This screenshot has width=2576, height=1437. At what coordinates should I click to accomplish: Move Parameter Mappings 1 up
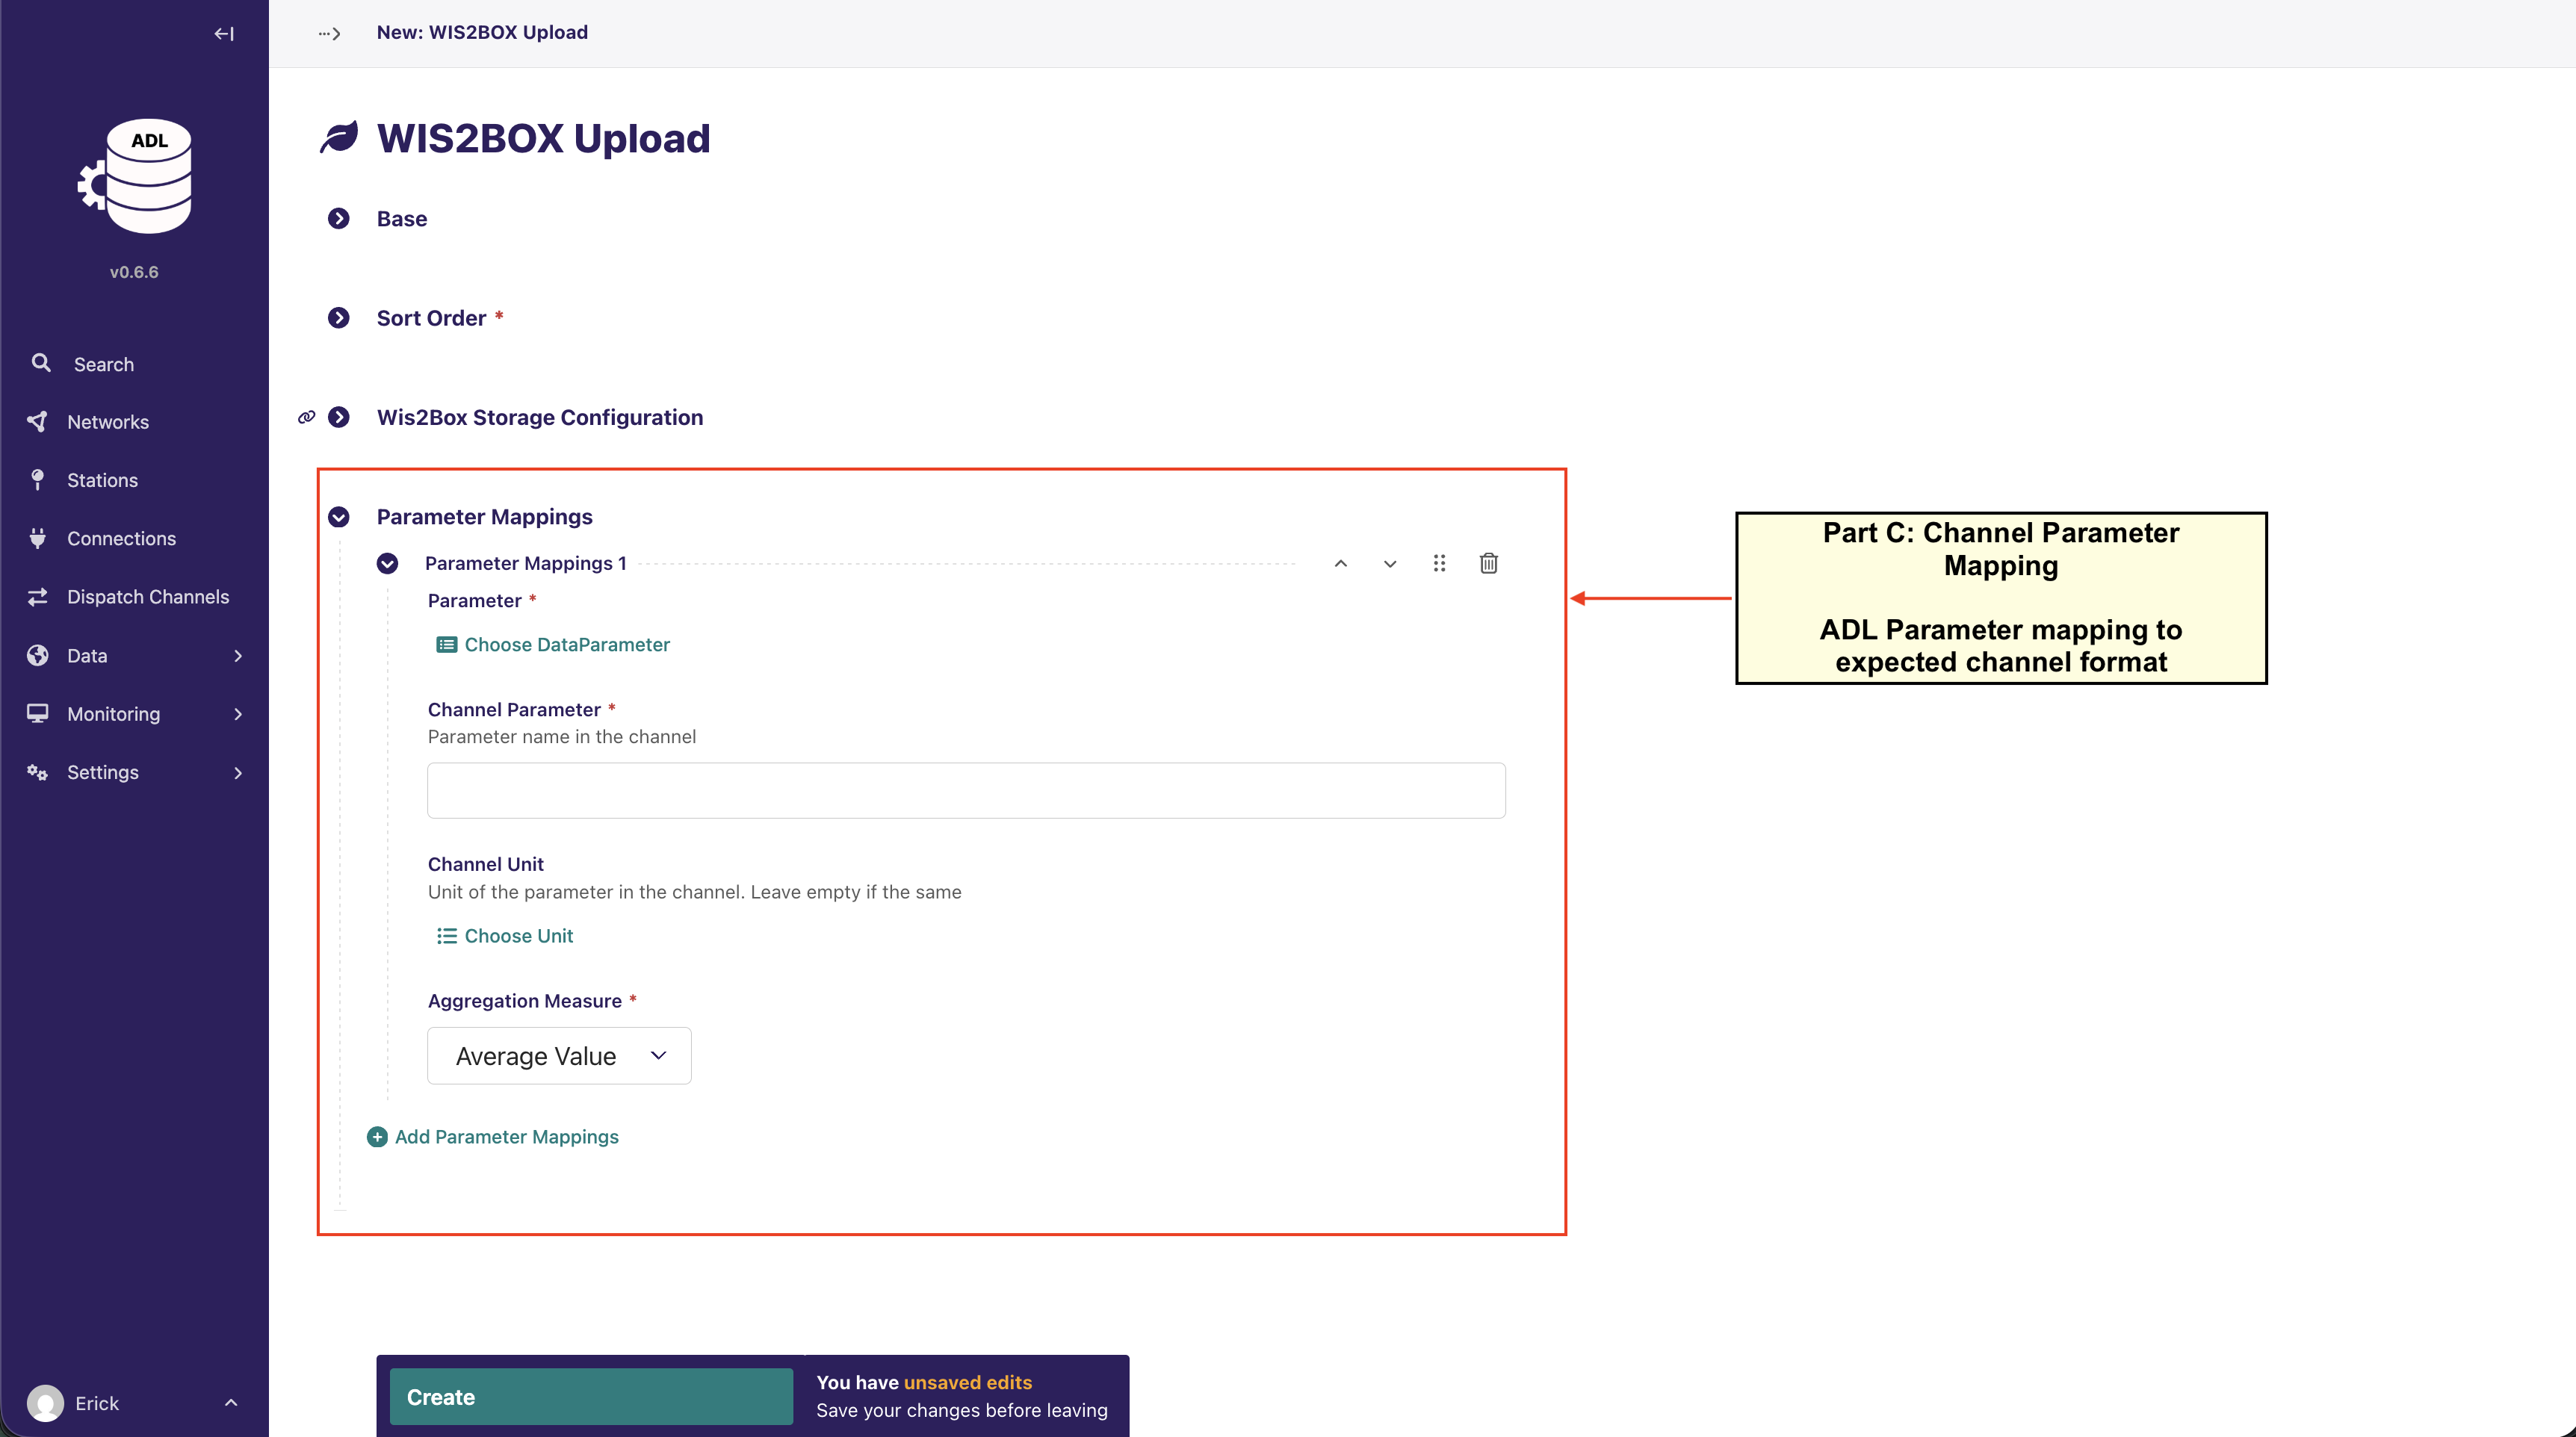[1340, 563]
